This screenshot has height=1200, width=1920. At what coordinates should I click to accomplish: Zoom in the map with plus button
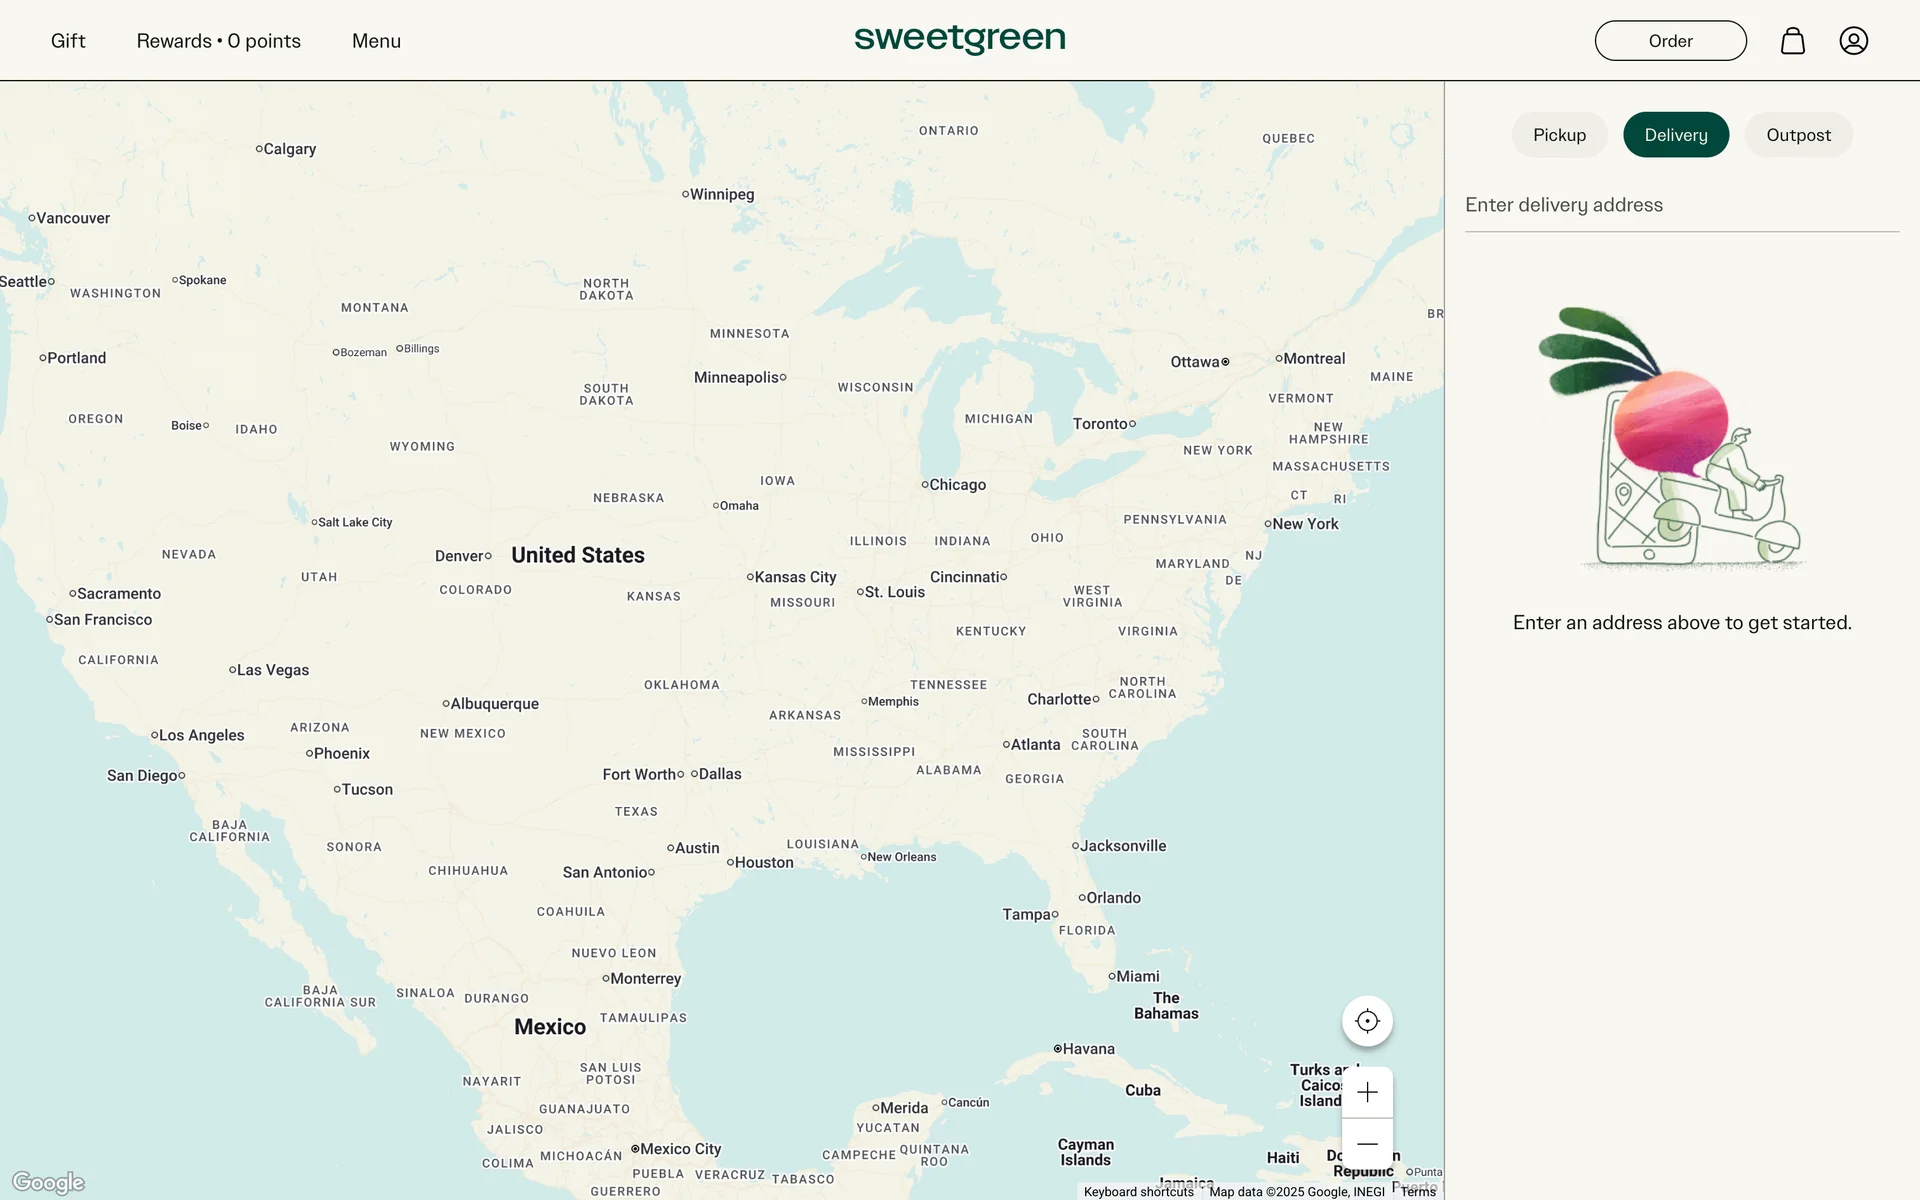(x=1367, y=1092)
